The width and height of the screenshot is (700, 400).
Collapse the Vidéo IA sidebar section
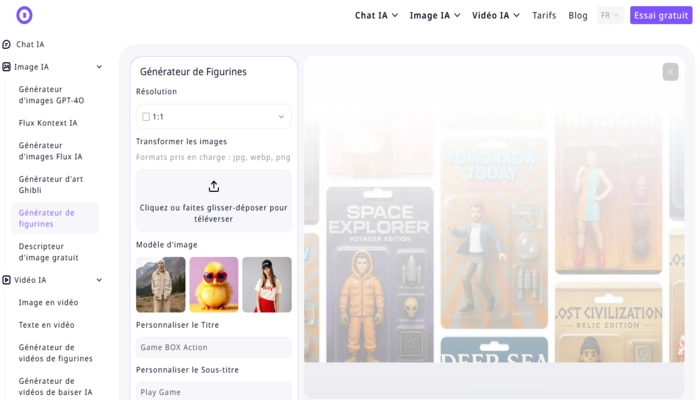pyautogui.click(x=99, y=280)
